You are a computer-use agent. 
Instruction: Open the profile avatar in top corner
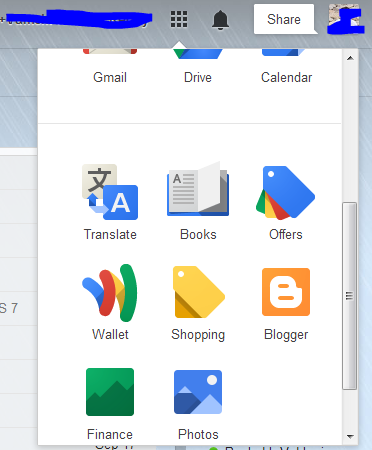coord(345,18)
